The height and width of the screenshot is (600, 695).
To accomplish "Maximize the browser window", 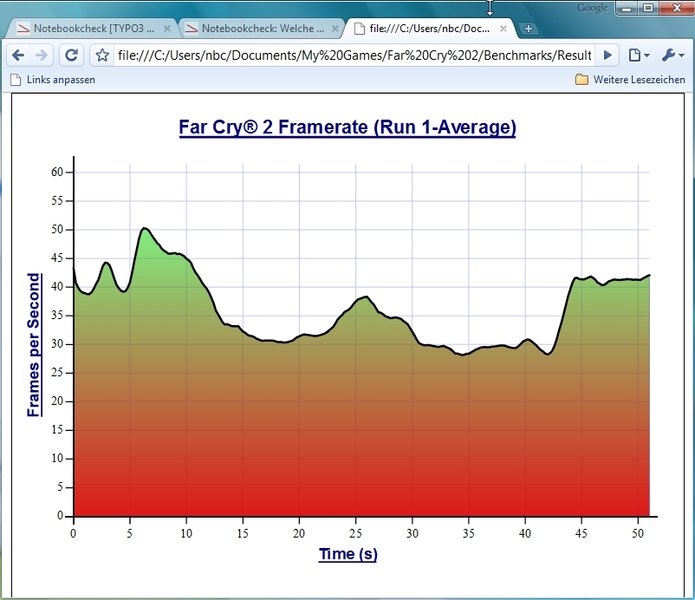I will point(648,8).
